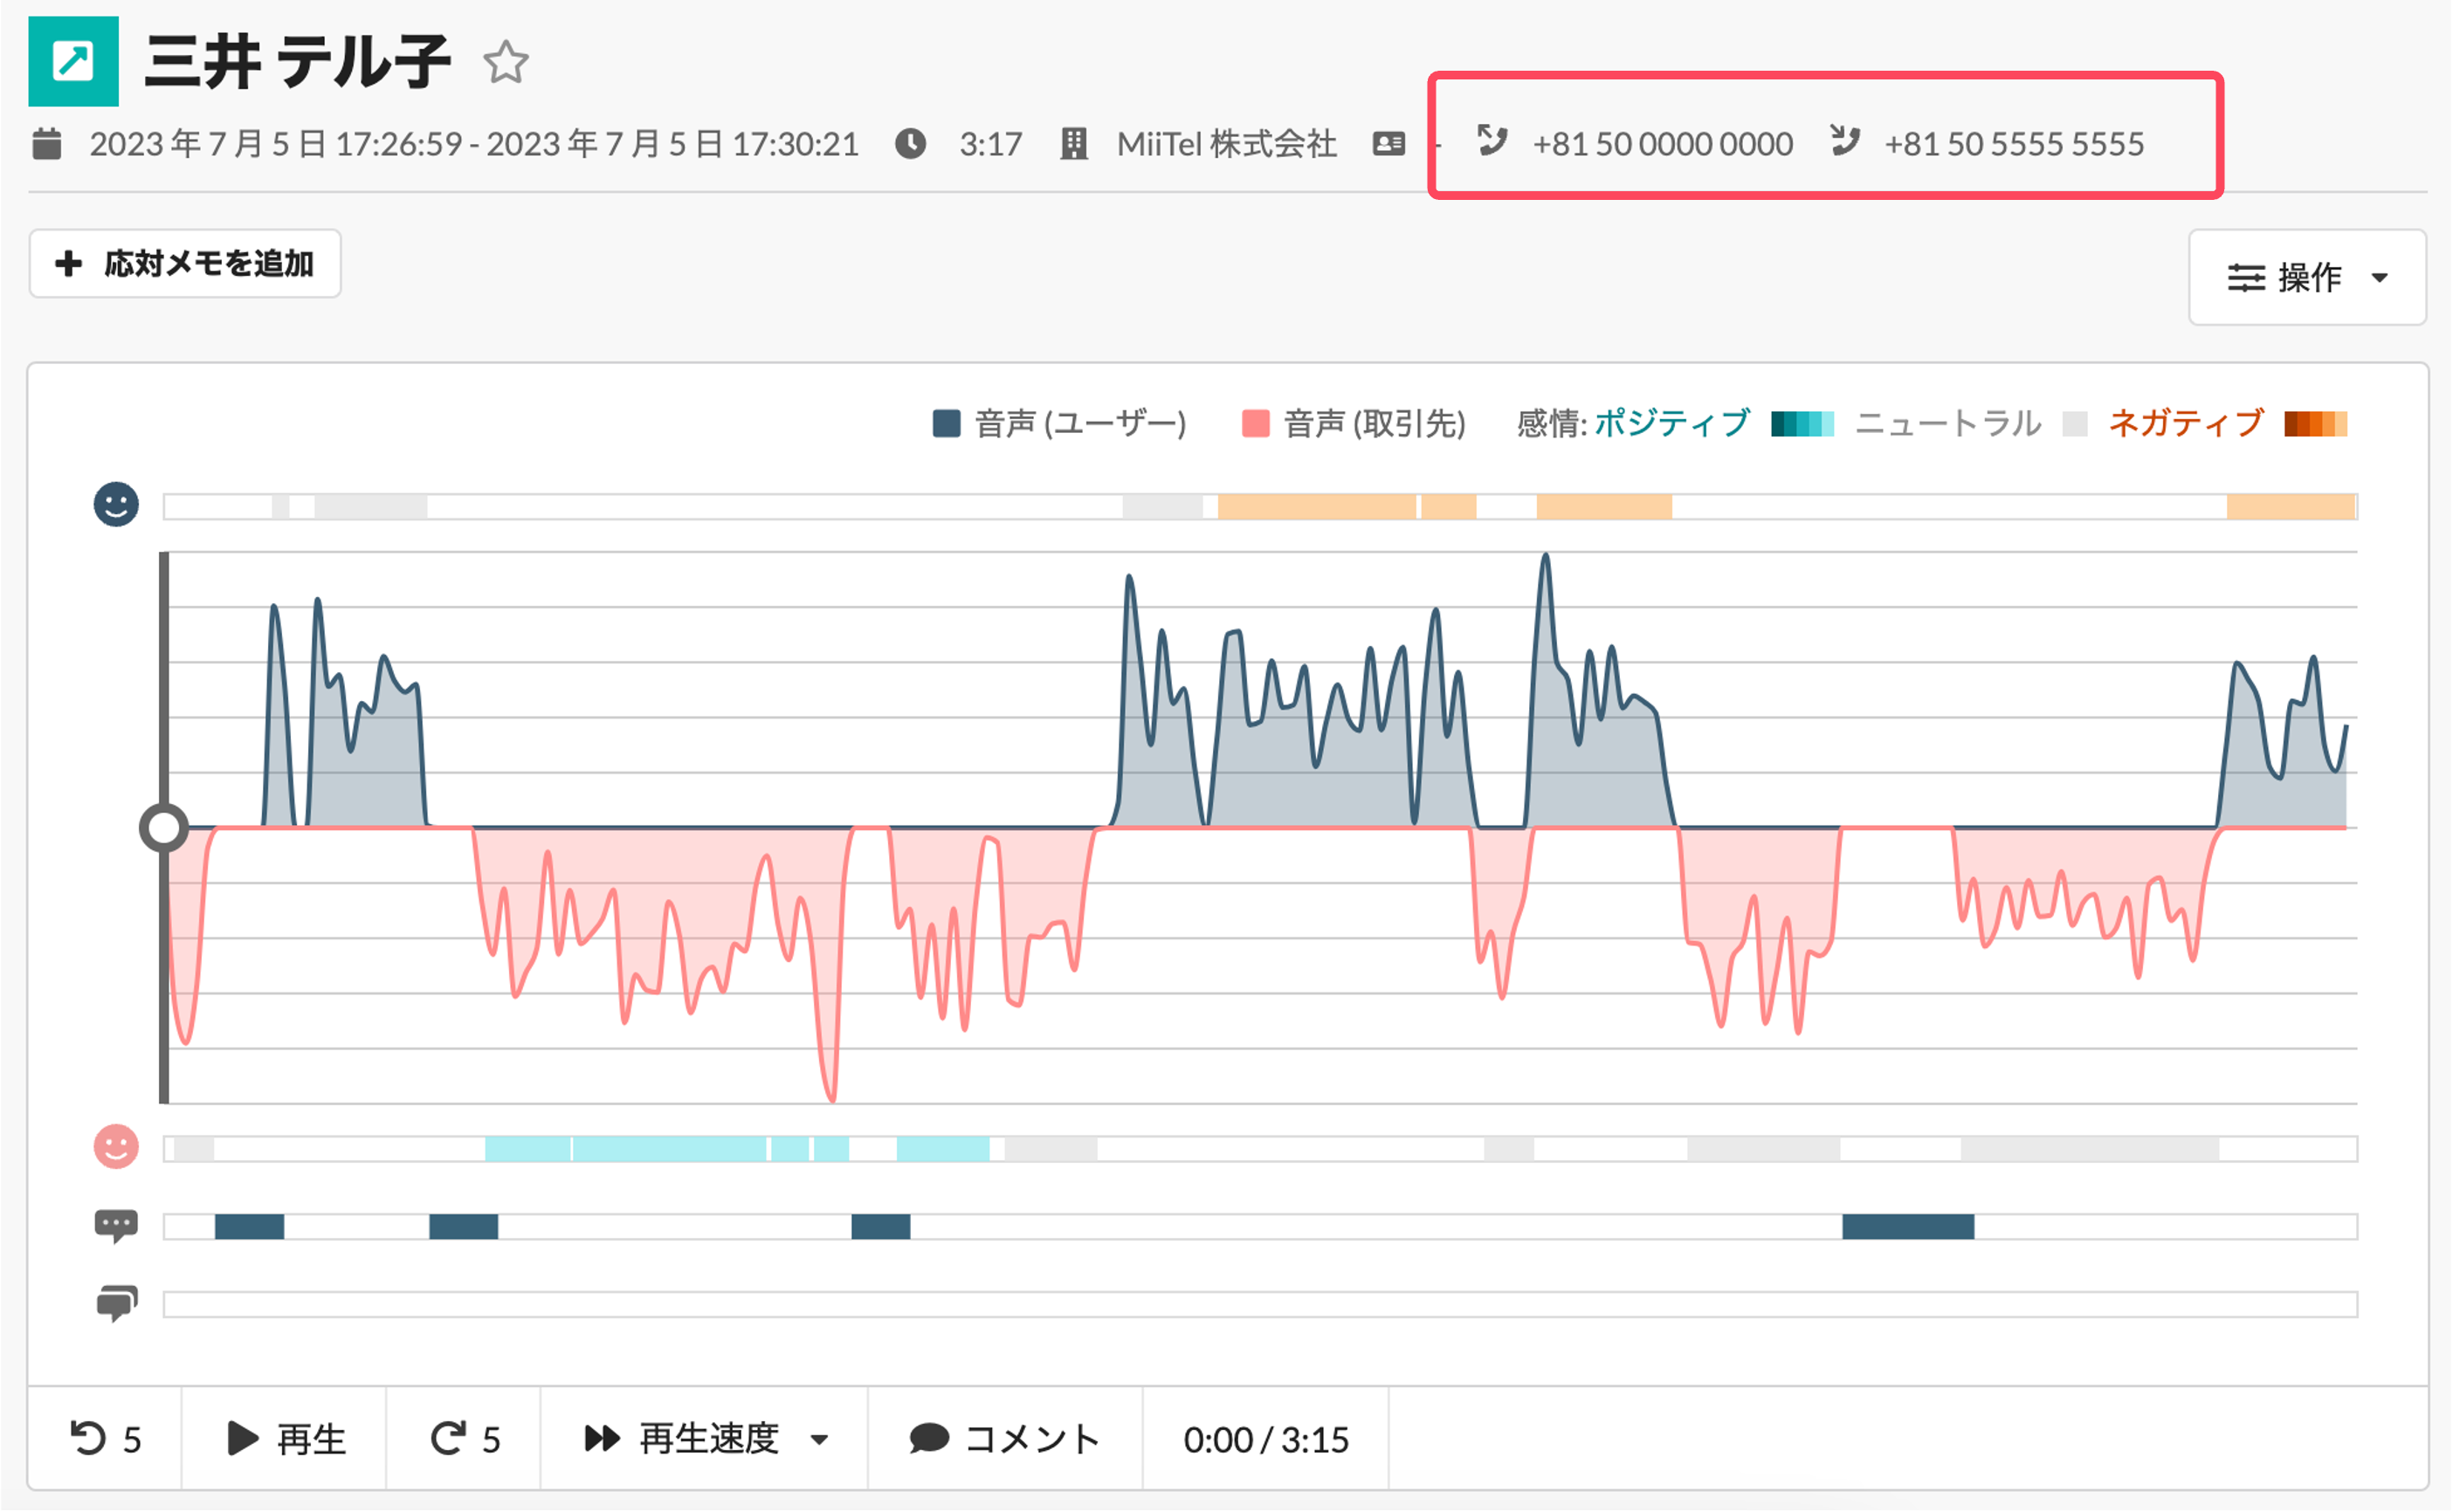This screenshot has height=1512, width=2453.
Task: Click the positive teal color gradient swatch
Action: 1802,424
